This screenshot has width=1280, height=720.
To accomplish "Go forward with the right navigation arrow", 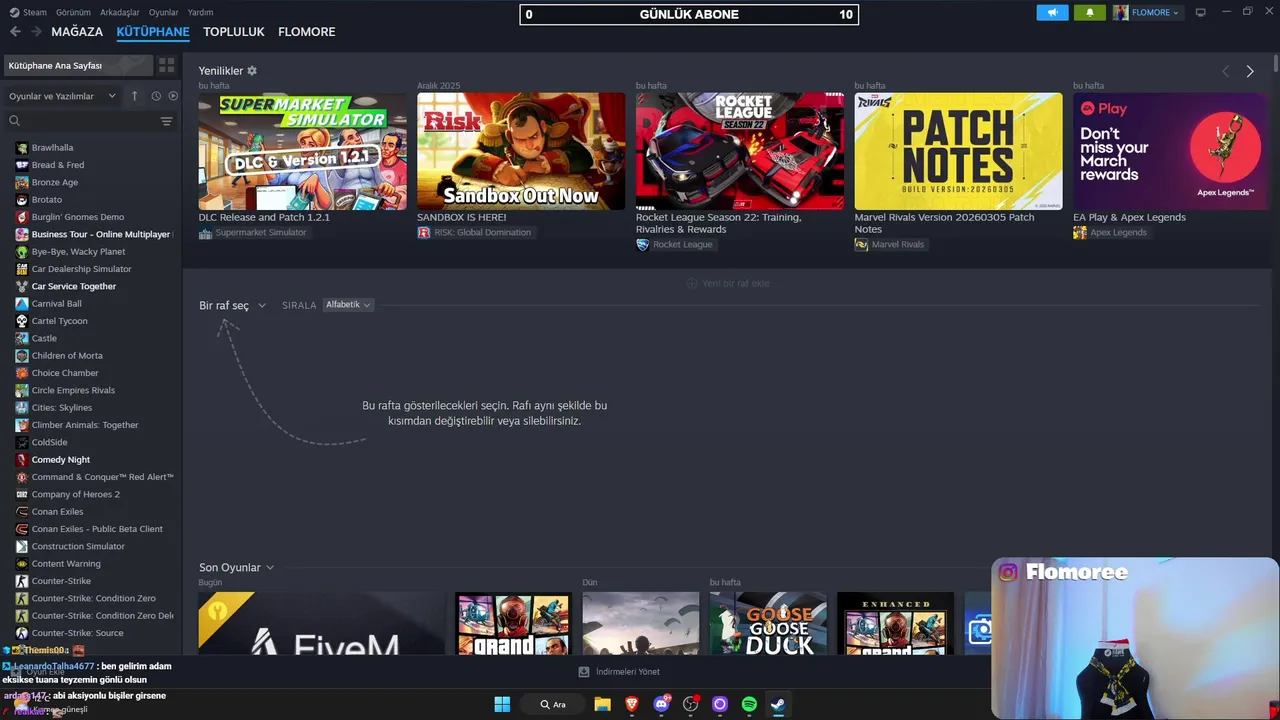I will coord(36,32).
